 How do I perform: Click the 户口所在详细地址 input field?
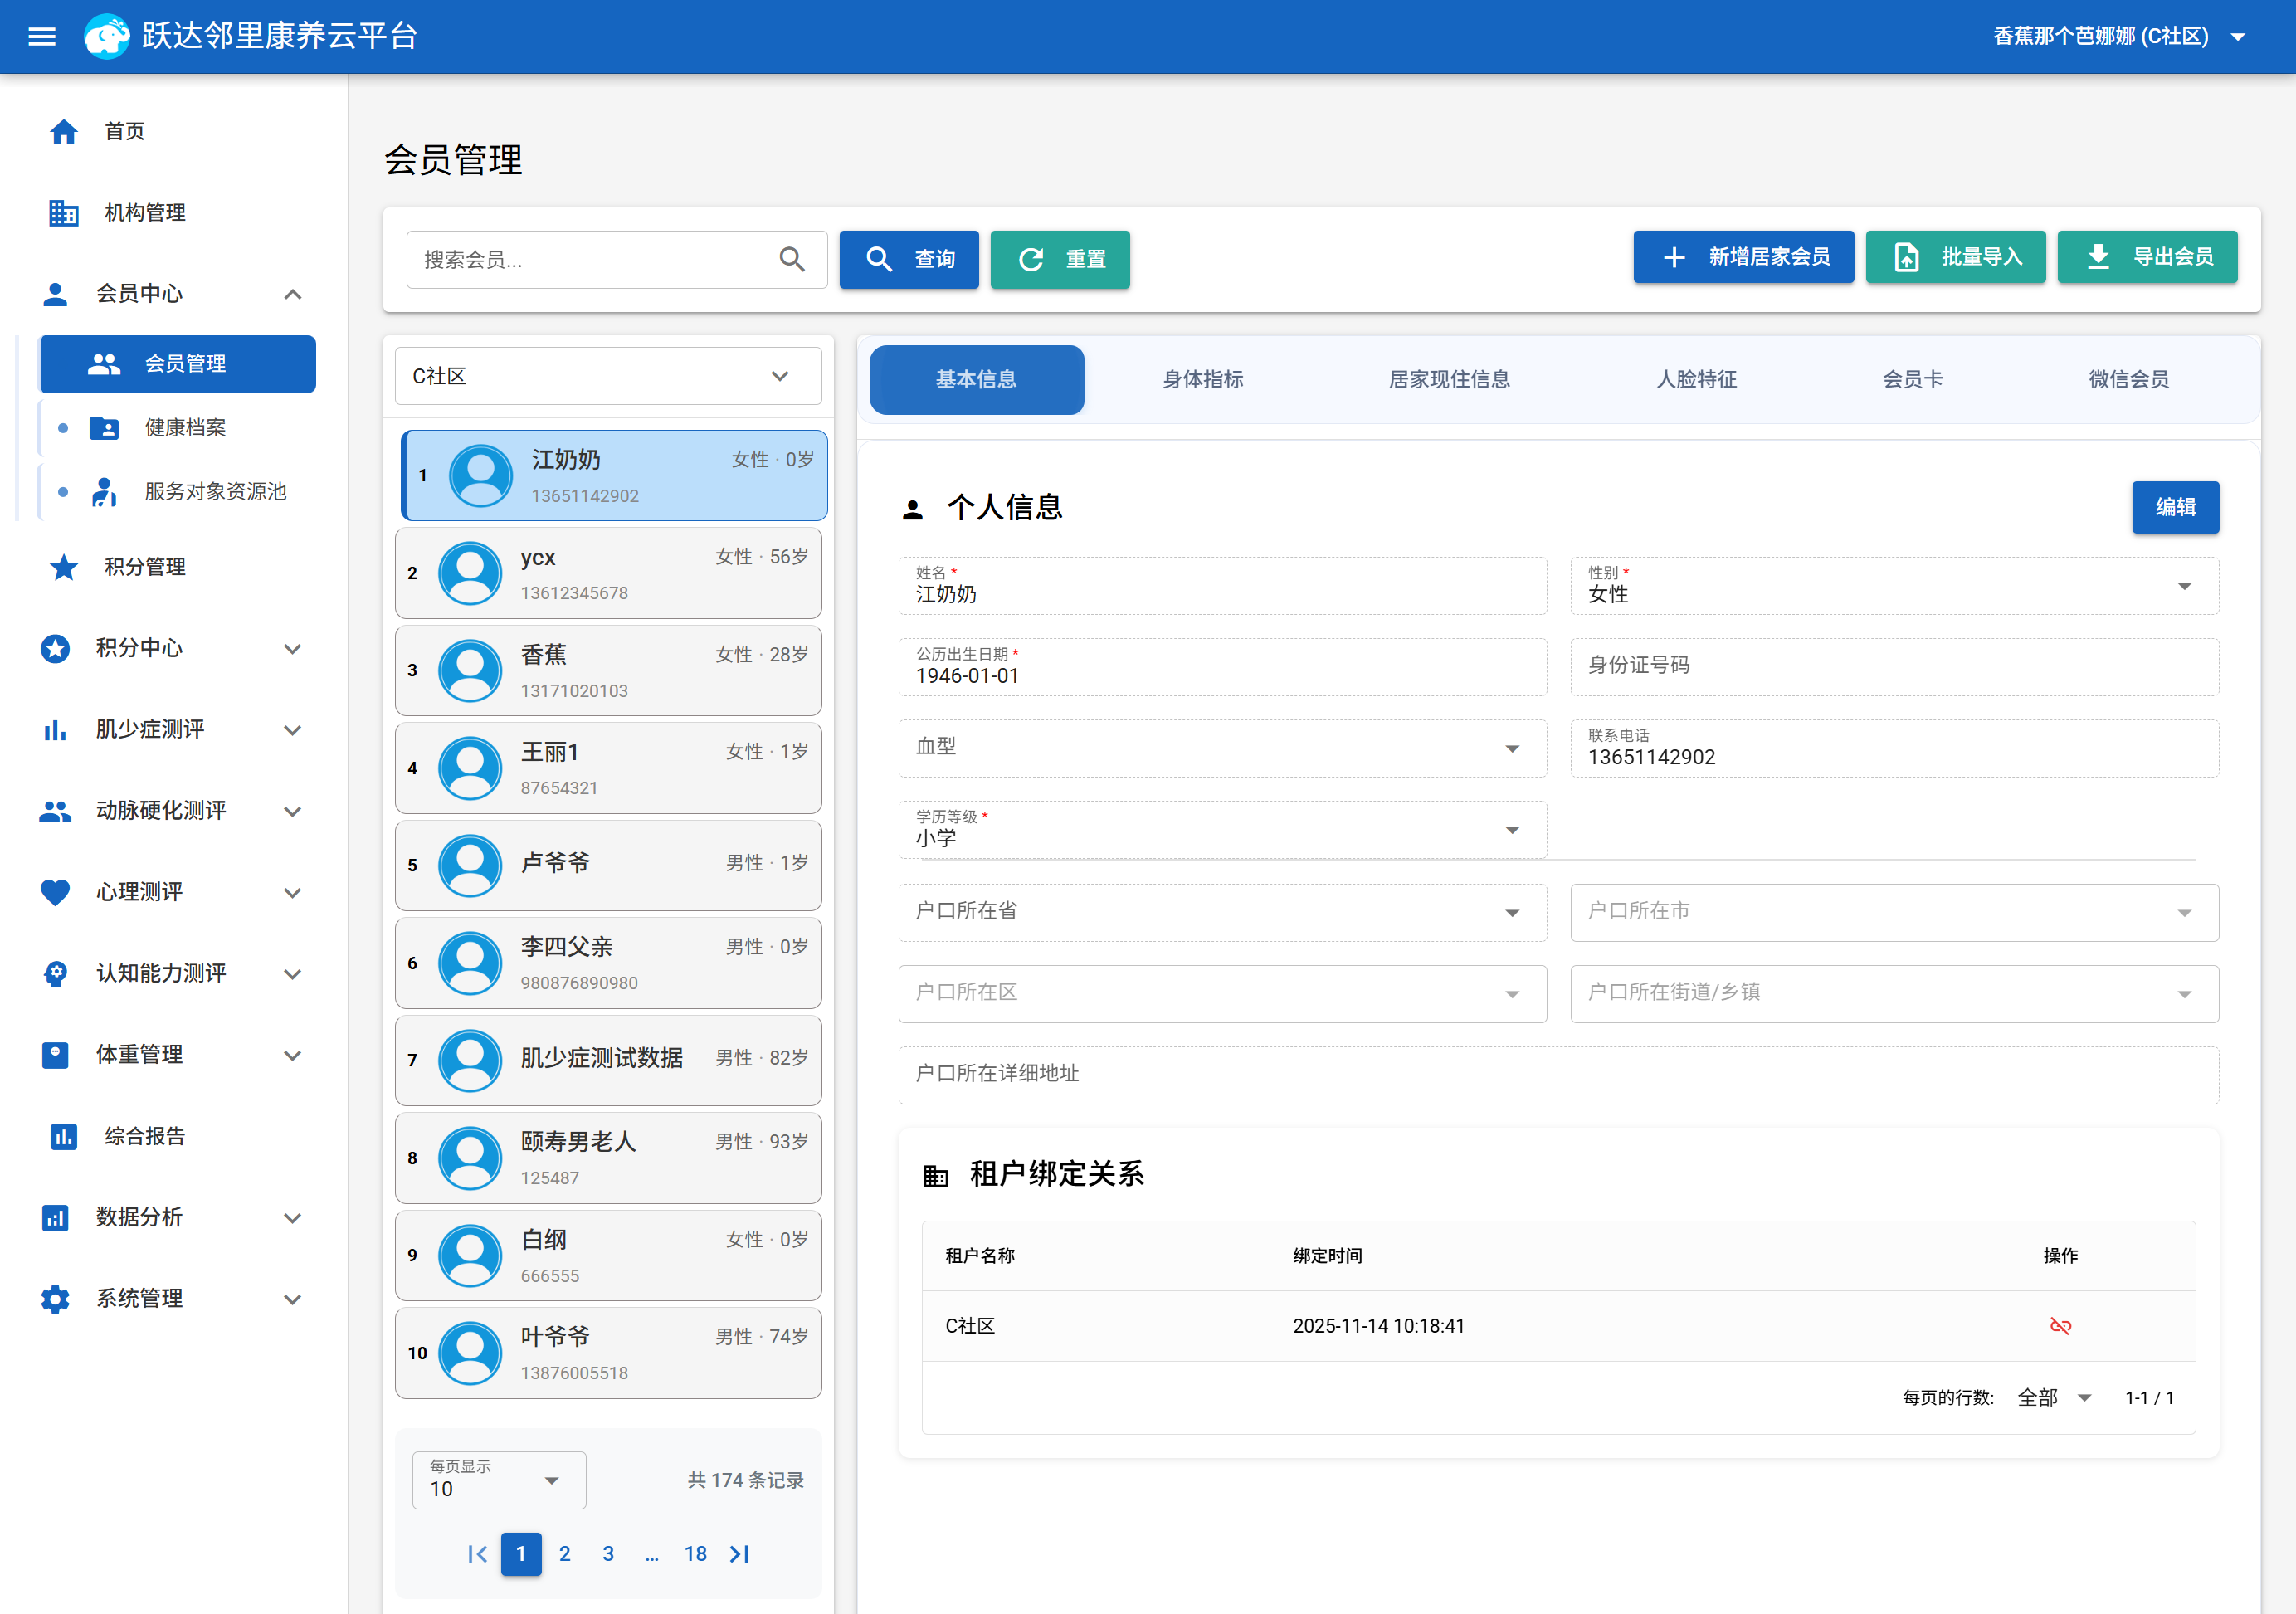click(x=1558, y=1075)
